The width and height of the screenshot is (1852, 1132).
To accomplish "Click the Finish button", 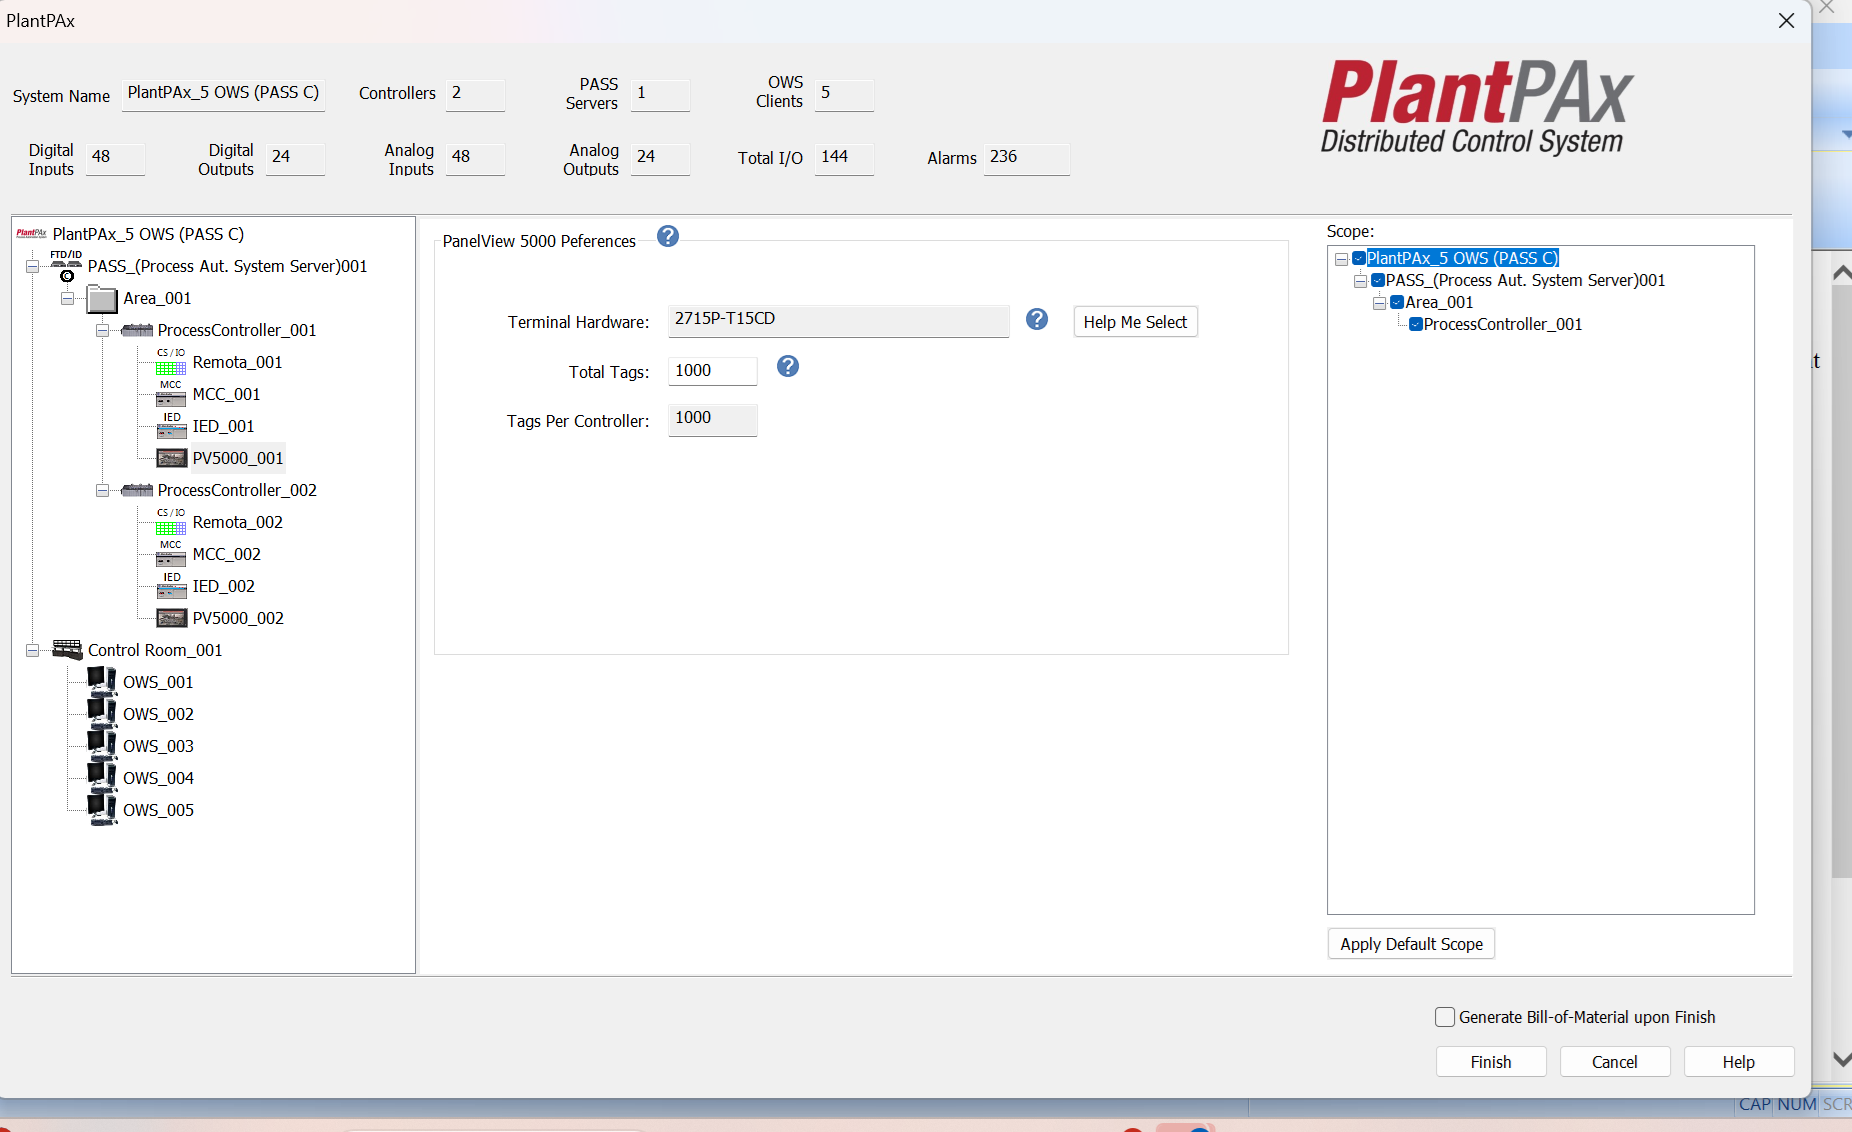I will pos(1491,1062).
